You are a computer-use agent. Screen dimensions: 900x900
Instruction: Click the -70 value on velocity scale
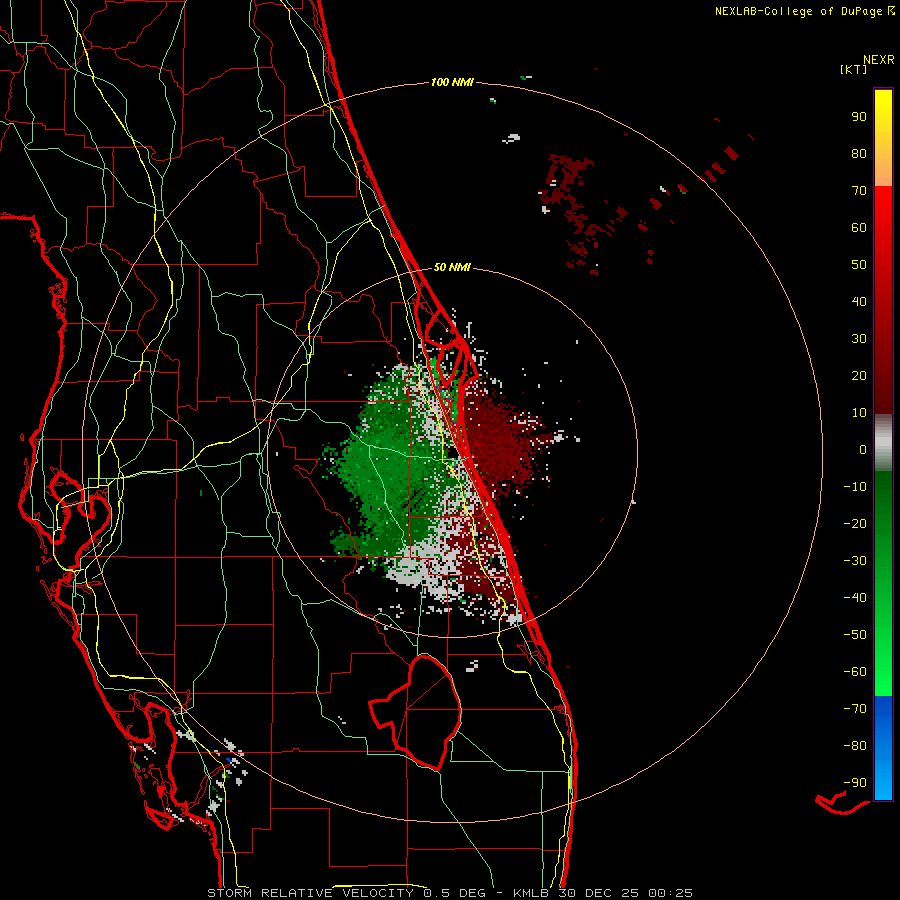pyautogui.click(x=855, y=709)
